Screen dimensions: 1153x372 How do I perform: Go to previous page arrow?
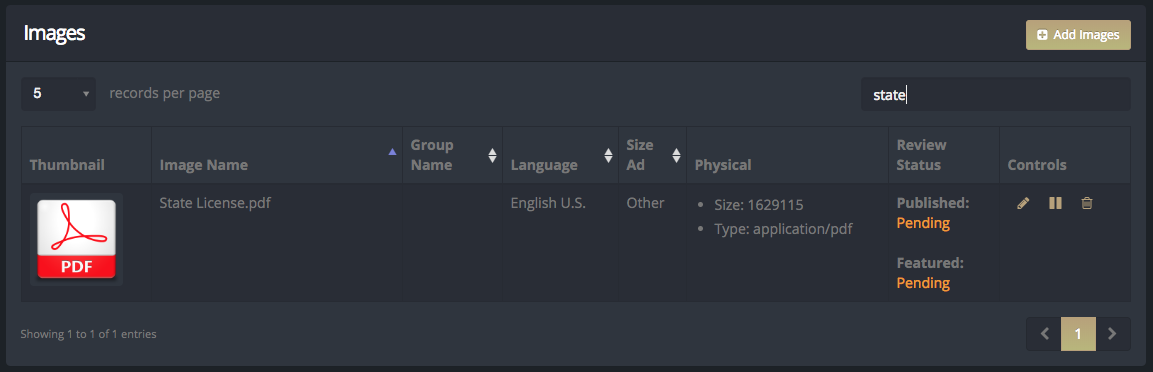(1044, 334)
